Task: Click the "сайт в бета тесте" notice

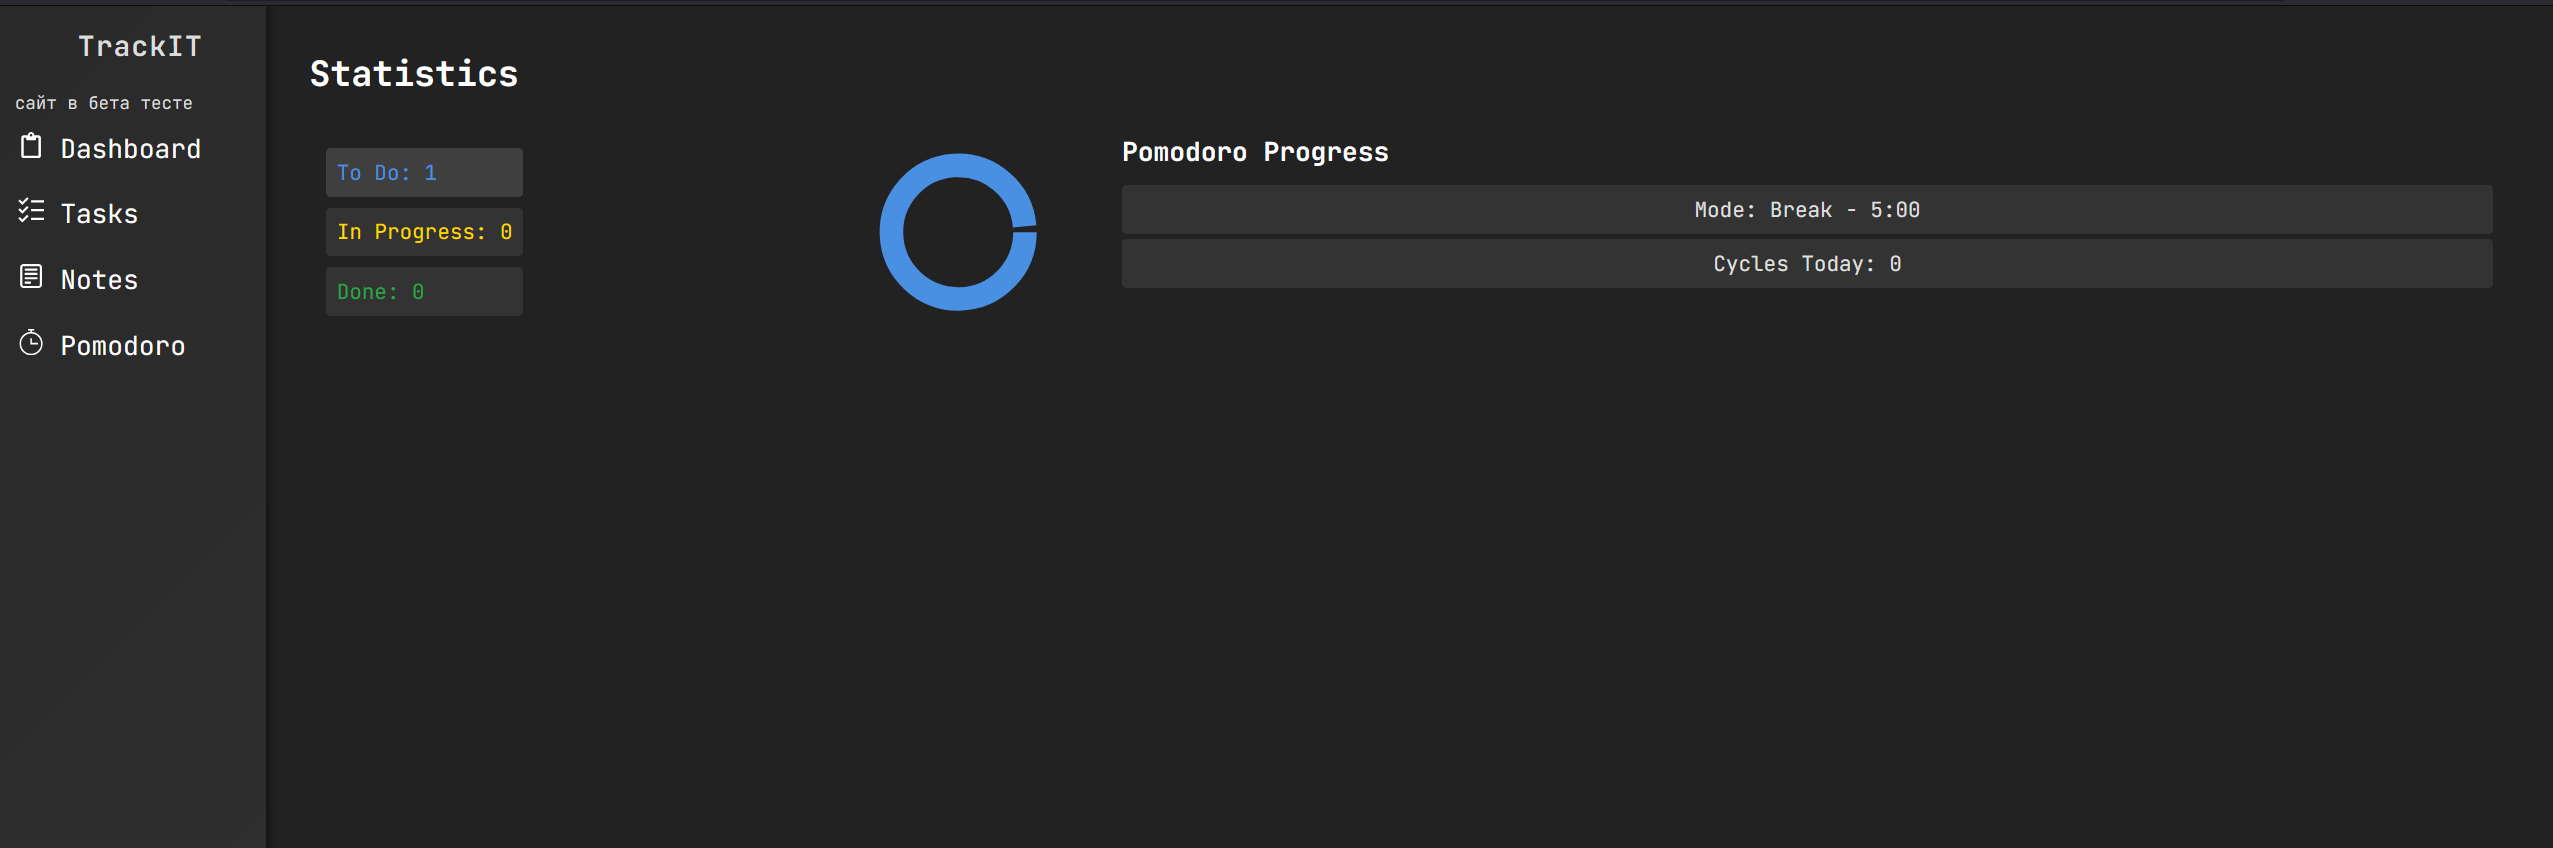Action: coord(104,103)
